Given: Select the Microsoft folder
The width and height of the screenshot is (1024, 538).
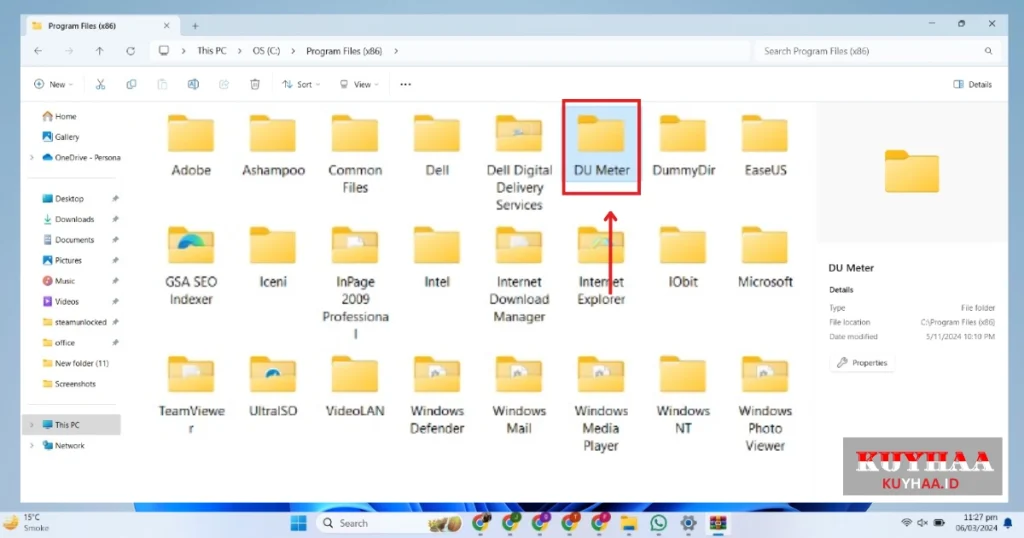Looking at the screenshot, I should click(765, 257).
